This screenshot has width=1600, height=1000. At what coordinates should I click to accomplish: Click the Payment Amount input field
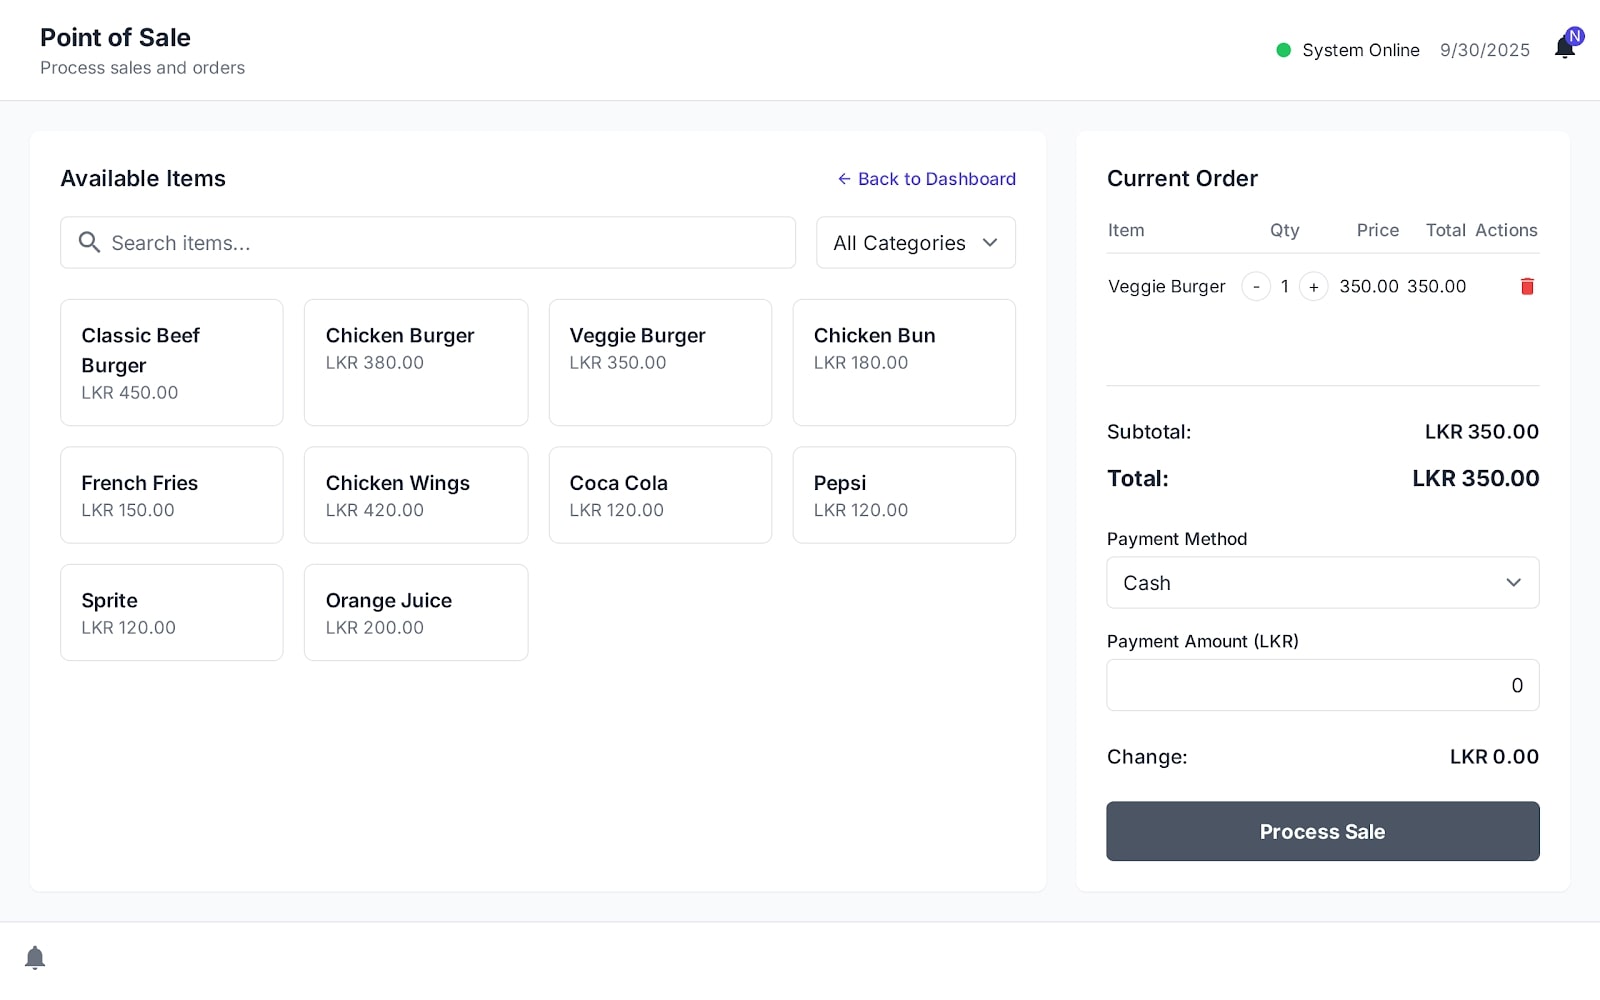(1322, 685)
